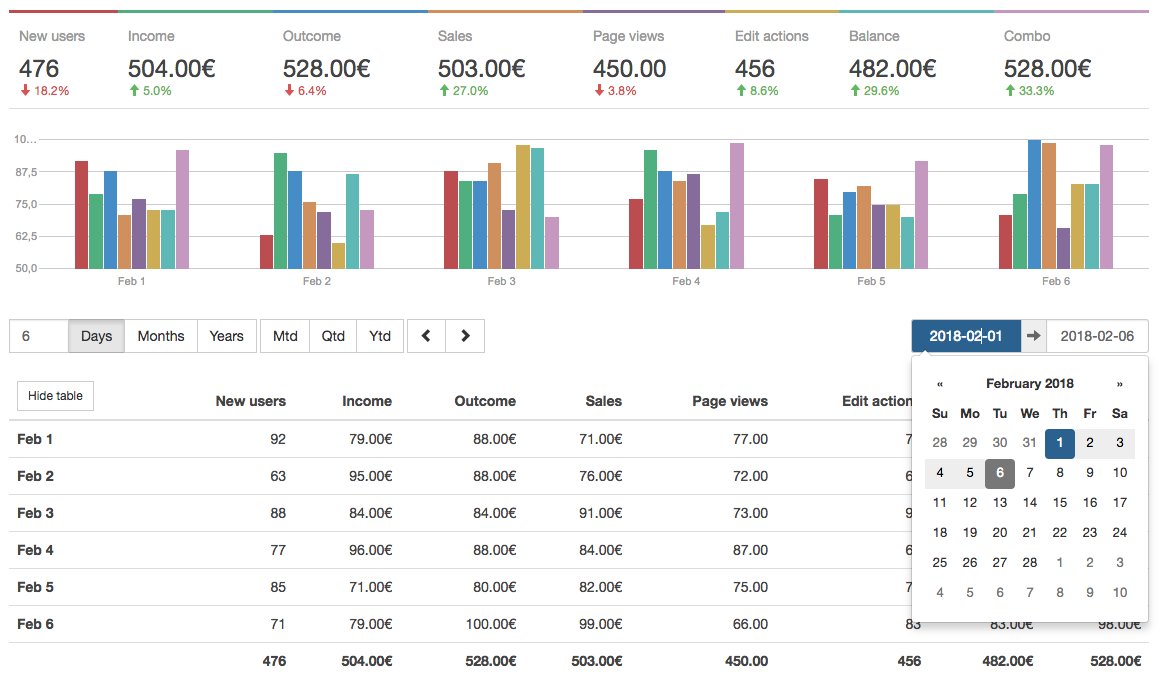Click the red New users bar for Feb 1
The image size is (1163, 684).
coord(82,215)
